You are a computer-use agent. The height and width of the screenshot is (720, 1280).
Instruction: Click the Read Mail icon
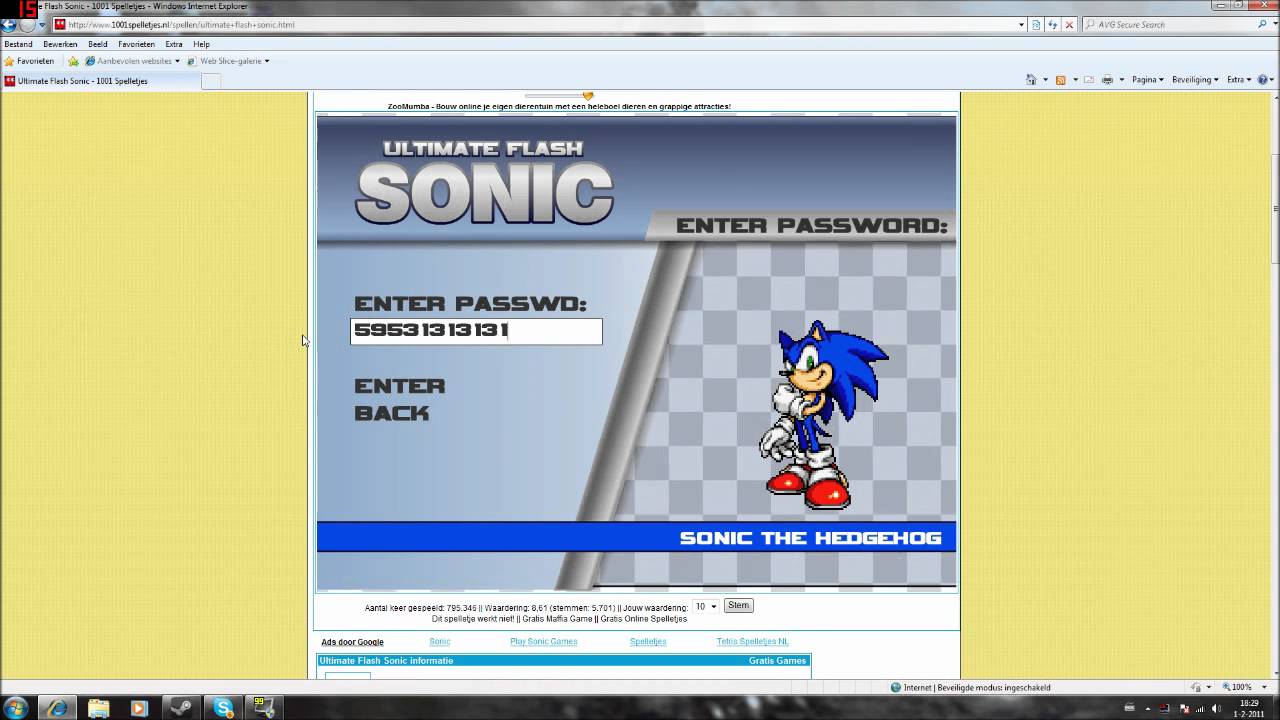click(x=1089, y=80)
